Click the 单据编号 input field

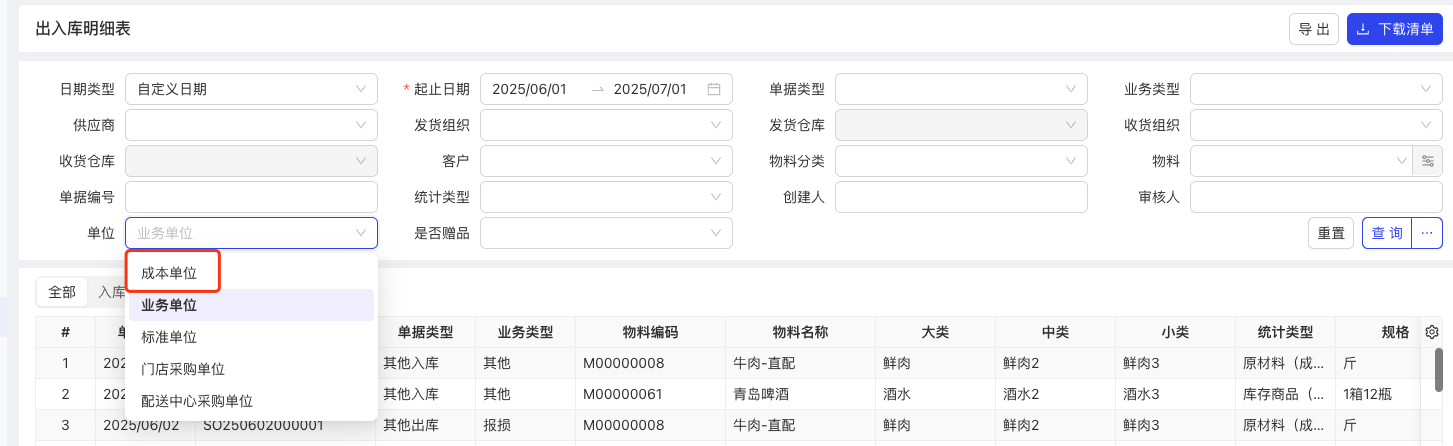(251, 197)
